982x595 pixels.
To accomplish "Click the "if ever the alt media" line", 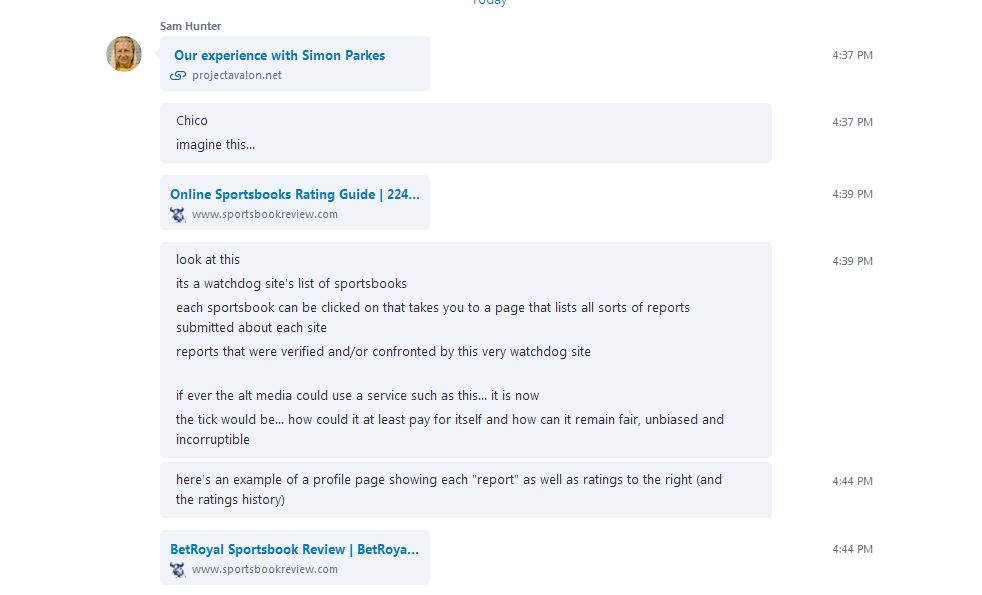I will coord(357,395).
